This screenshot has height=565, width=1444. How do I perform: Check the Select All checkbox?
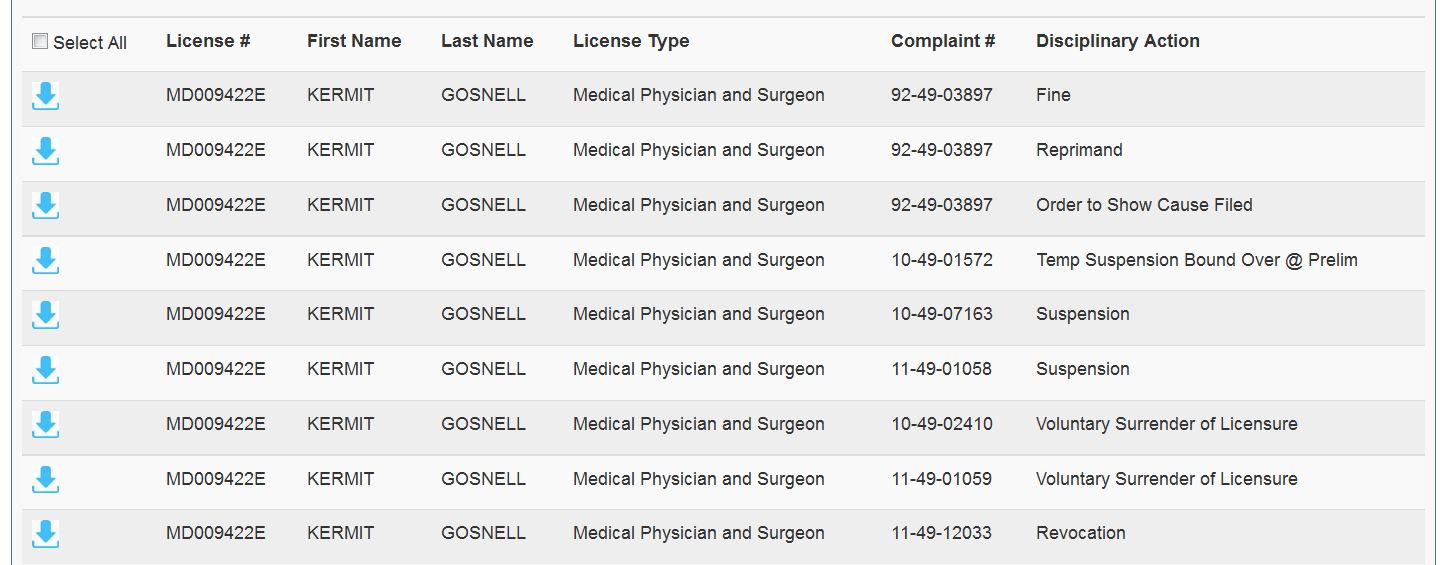click(x=40, y=42)
